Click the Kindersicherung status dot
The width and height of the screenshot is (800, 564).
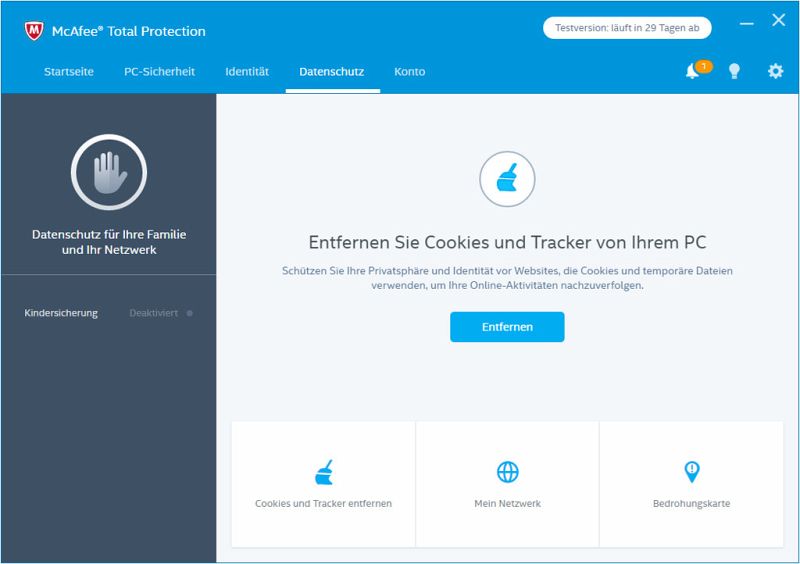tap(190, 313)
